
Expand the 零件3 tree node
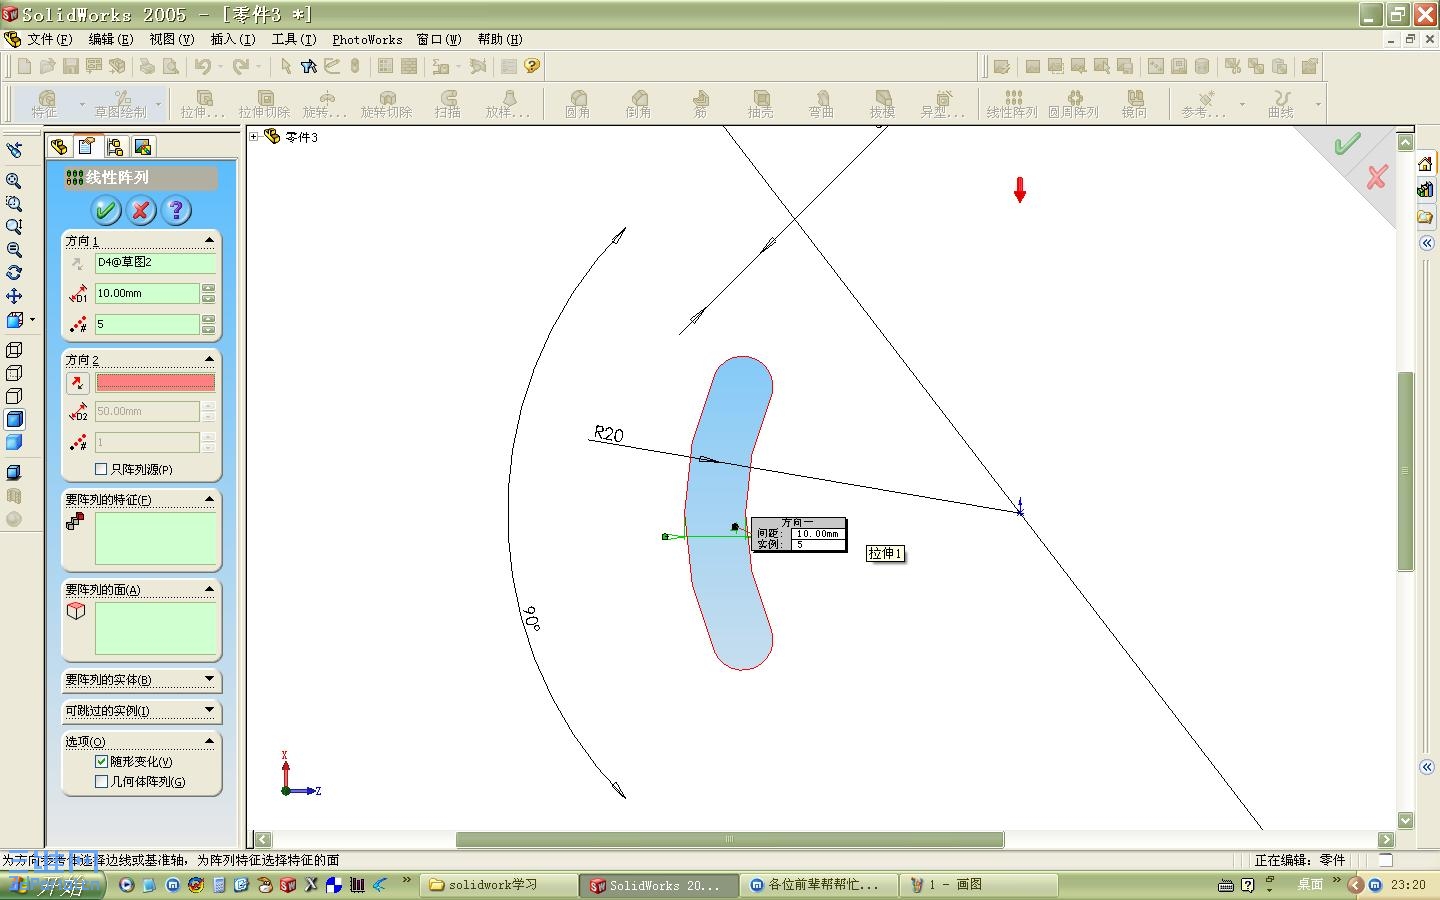[x=254, y=136]
